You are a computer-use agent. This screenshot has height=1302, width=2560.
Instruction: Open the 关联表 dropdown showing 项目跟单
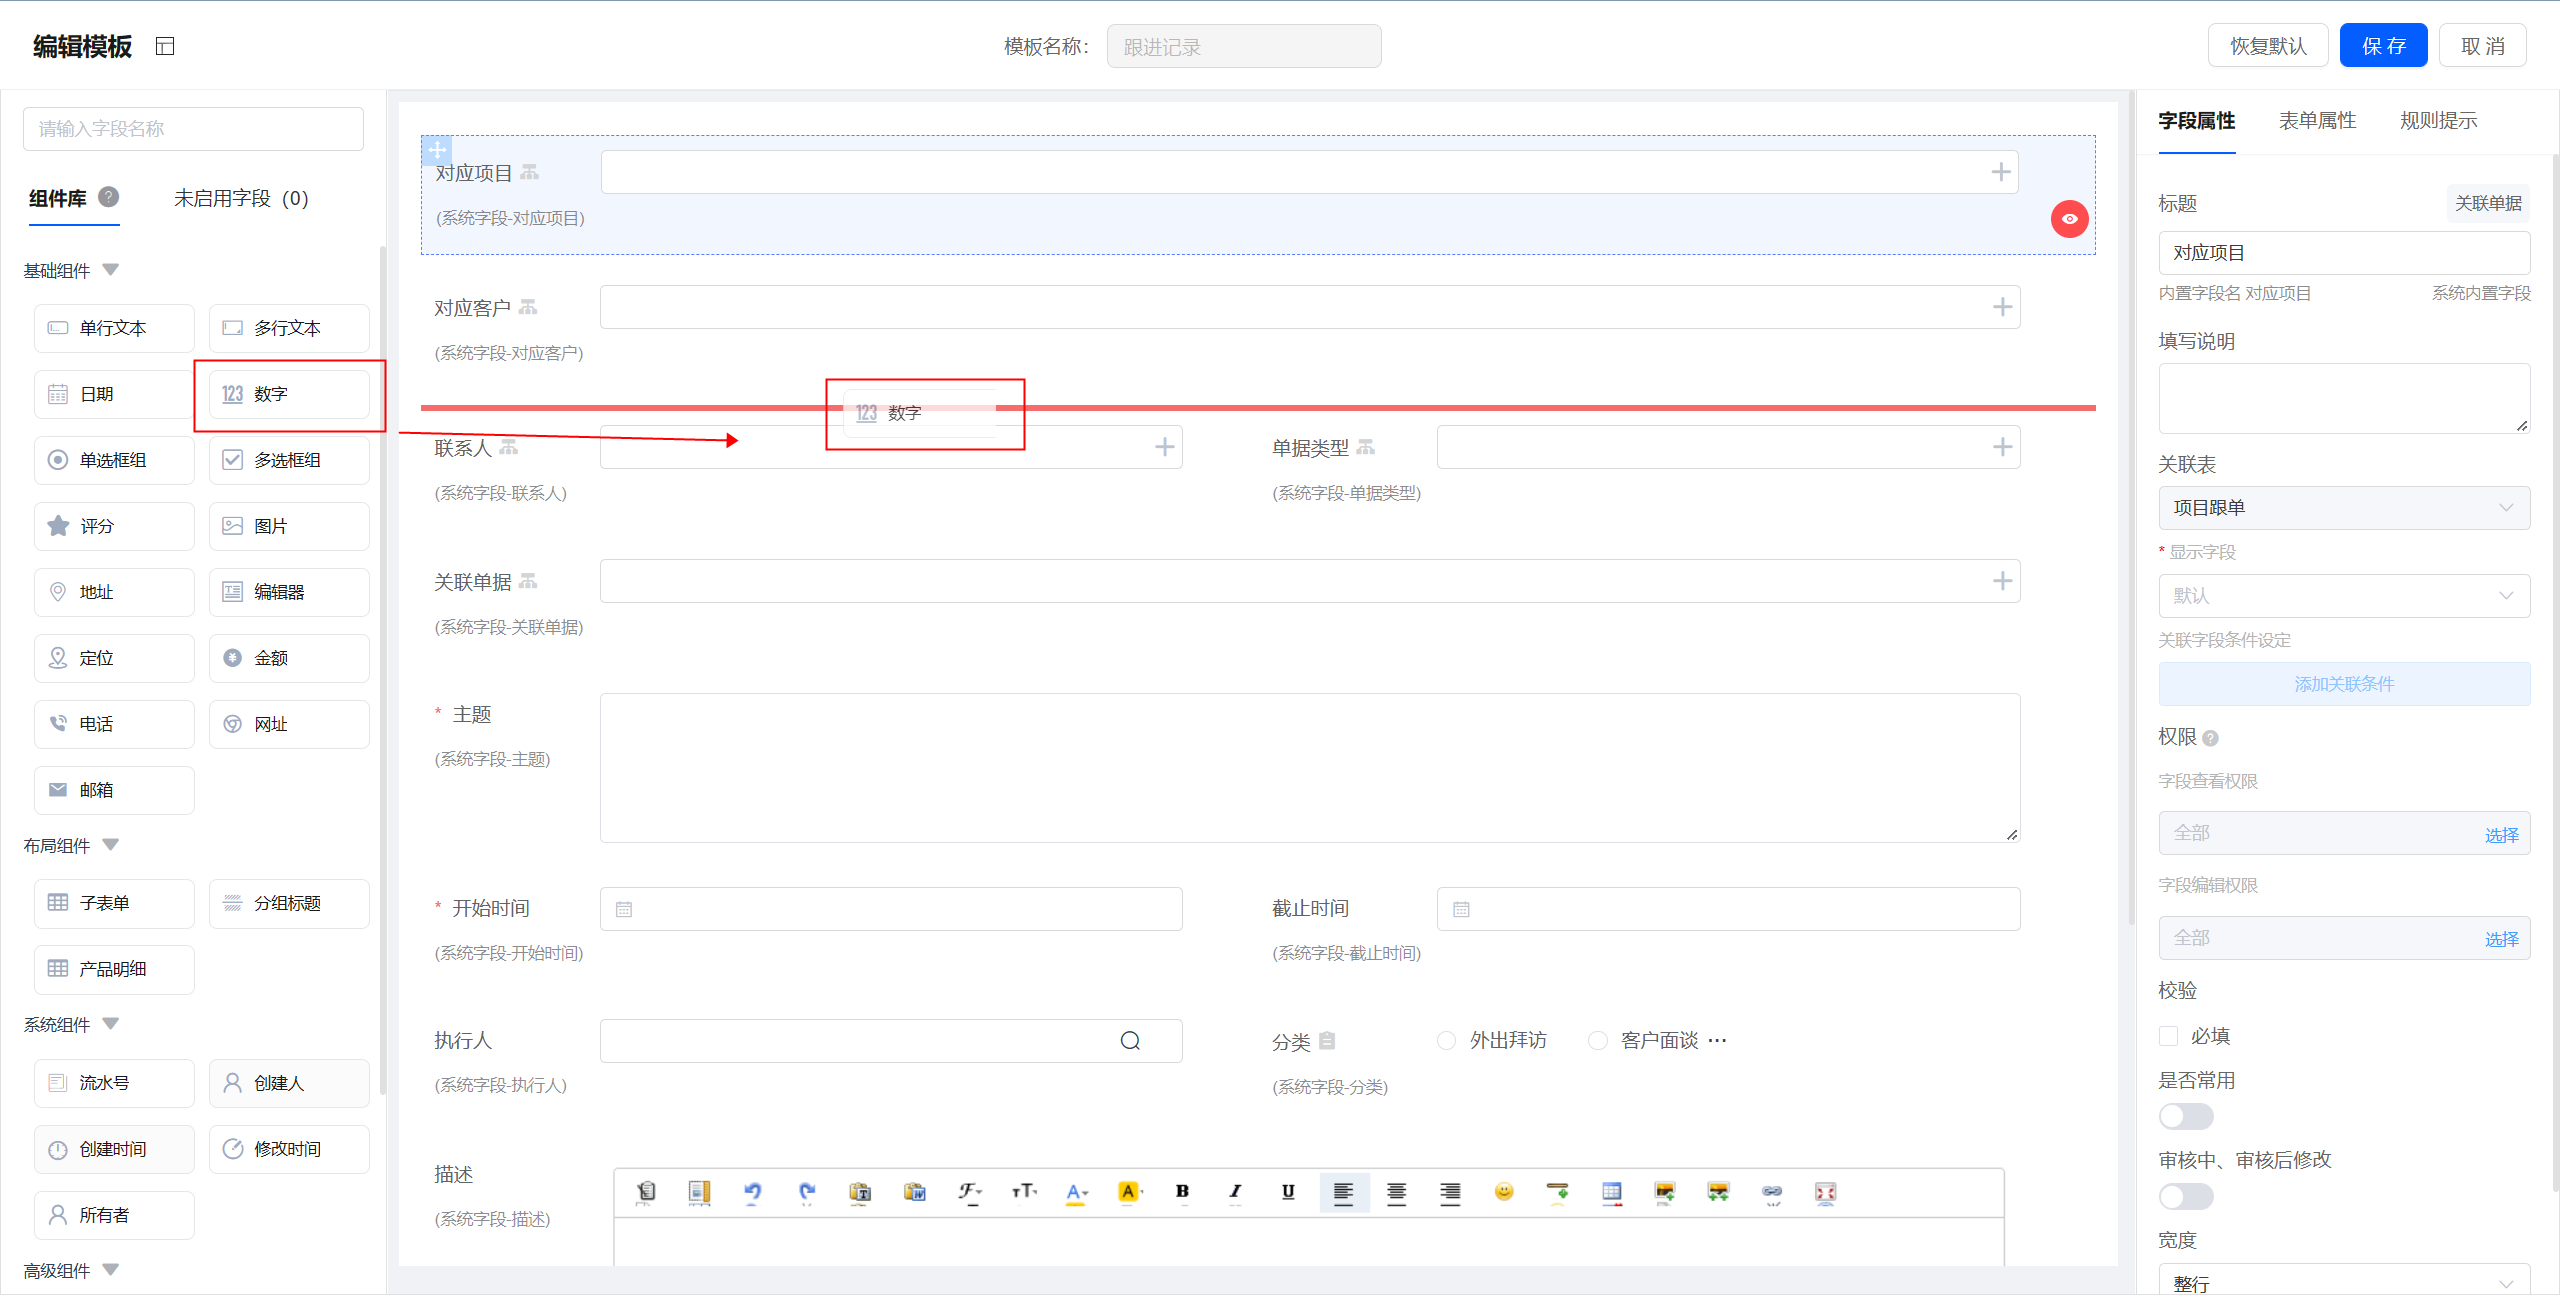2344,508
